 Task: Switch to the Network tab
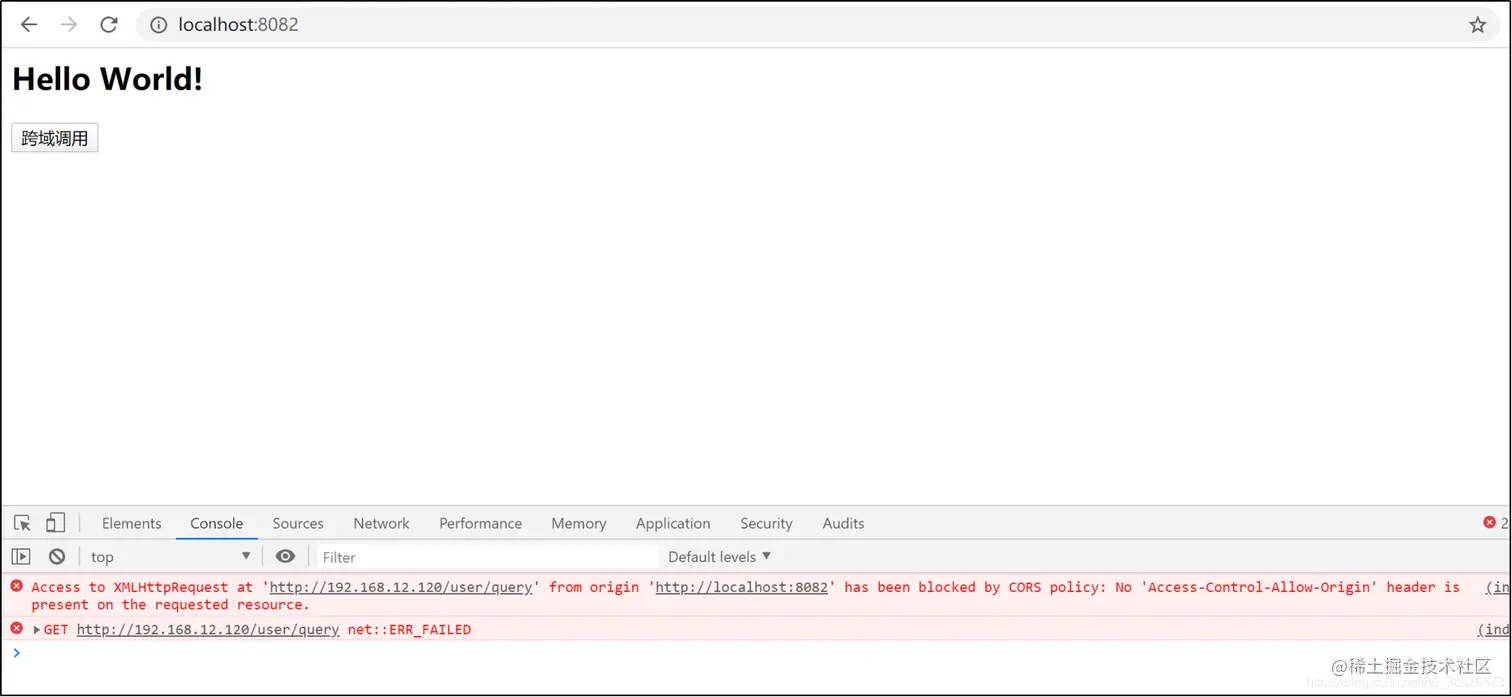click(x=381, y=523)
